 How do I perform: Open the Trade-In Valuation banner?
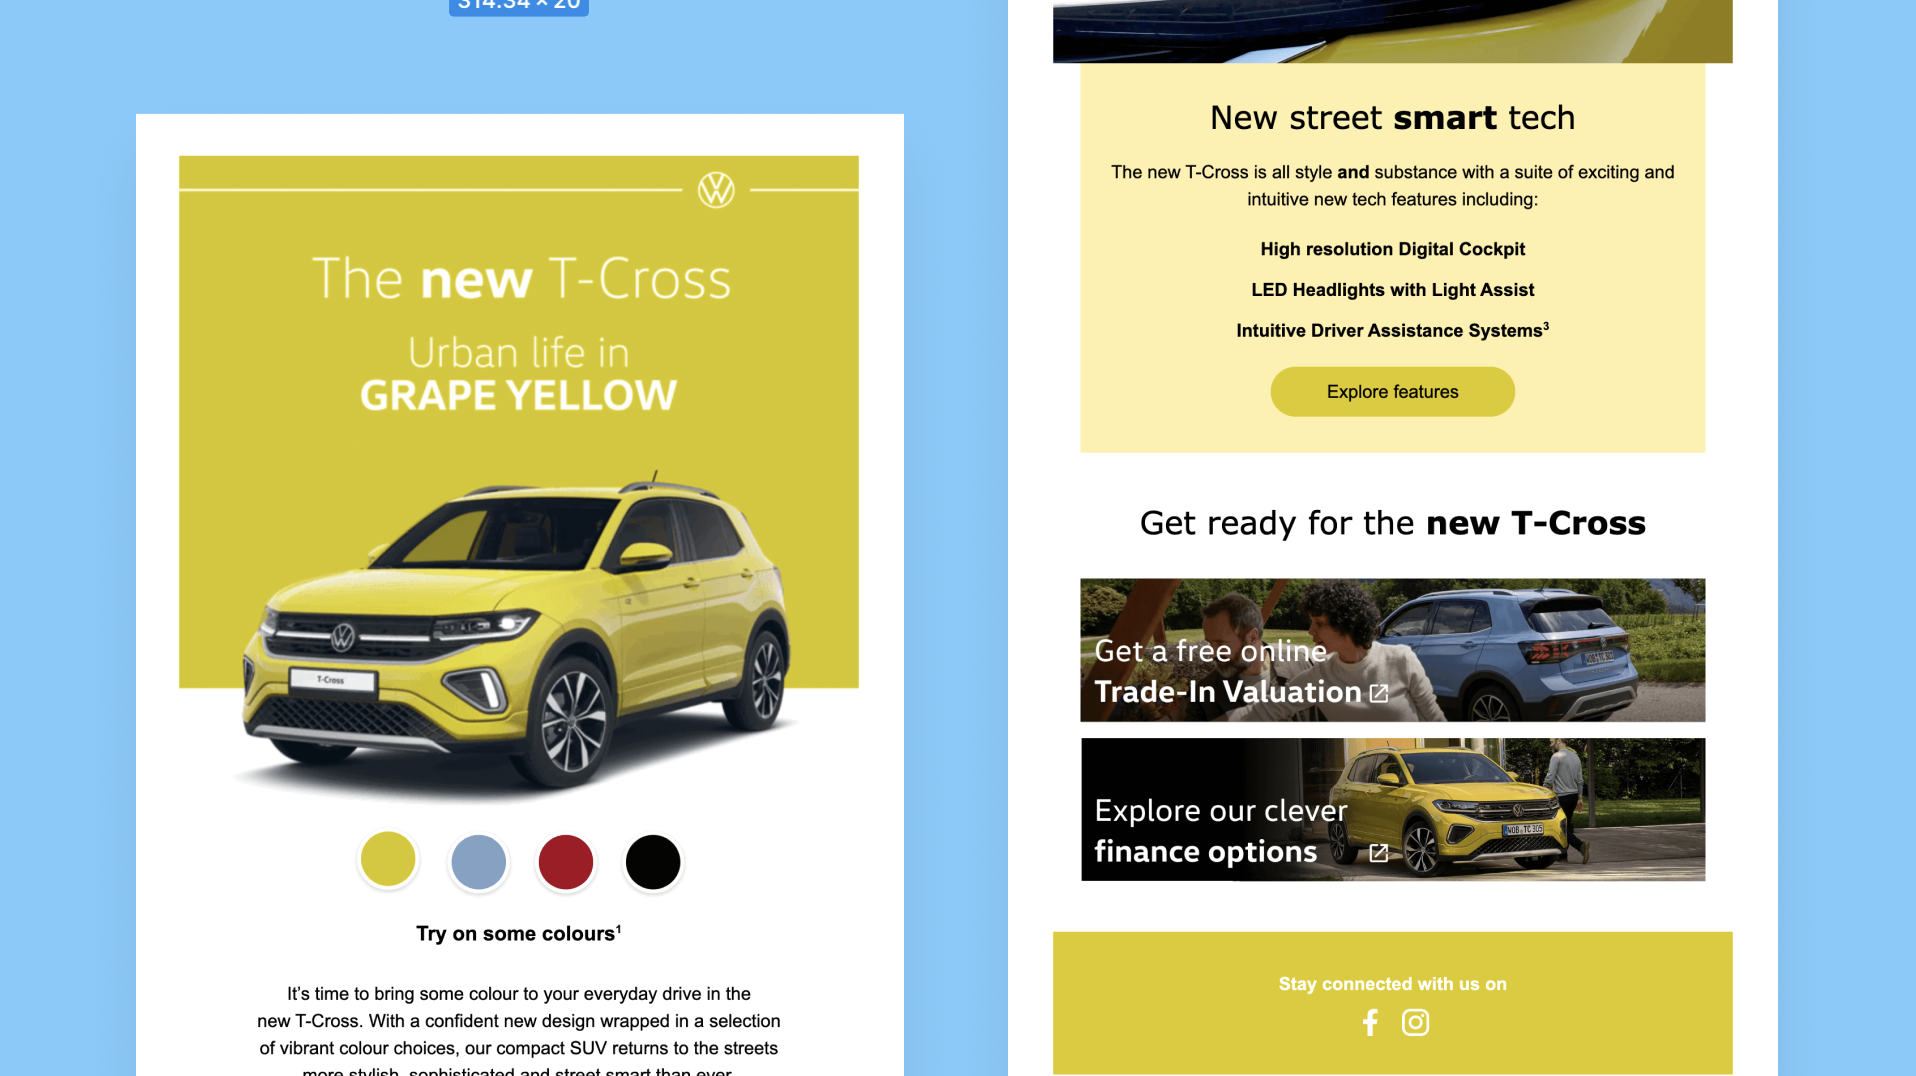tap(1392, 650)
